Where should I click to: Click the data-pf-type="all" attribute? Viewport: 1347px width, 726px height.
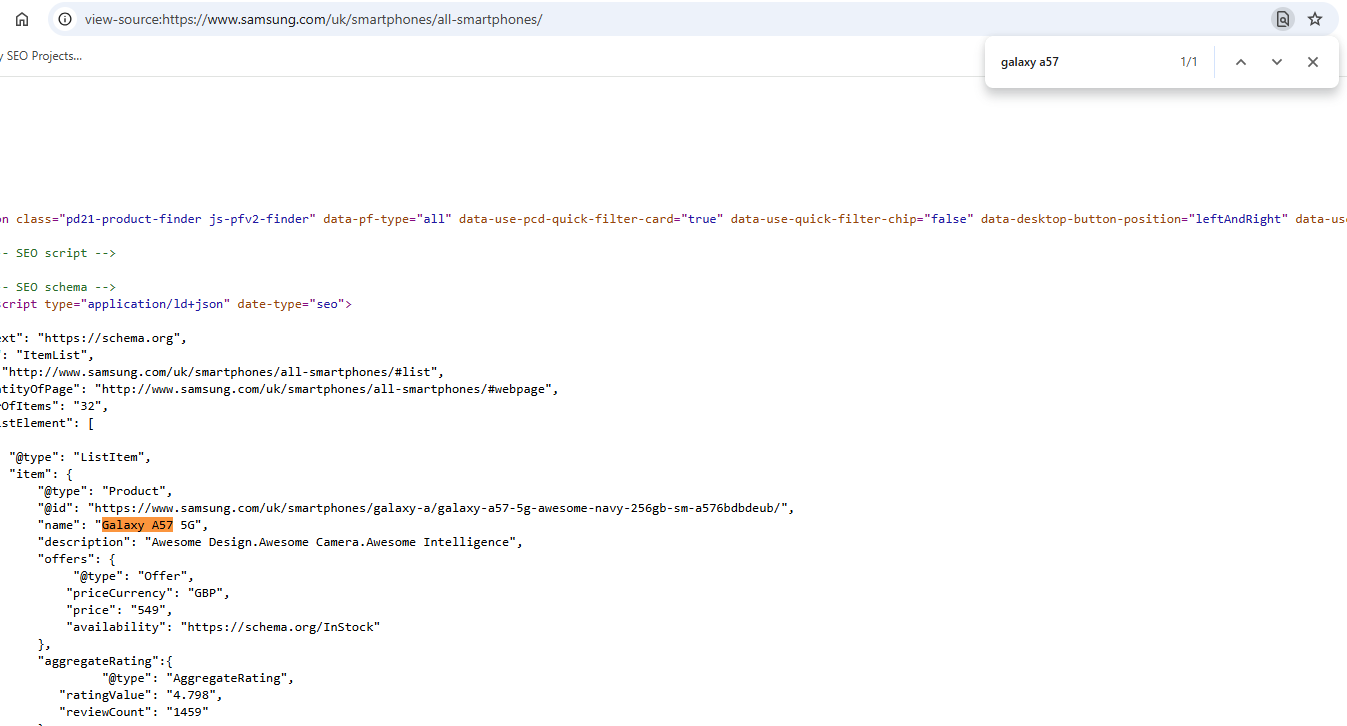(388, 219)
